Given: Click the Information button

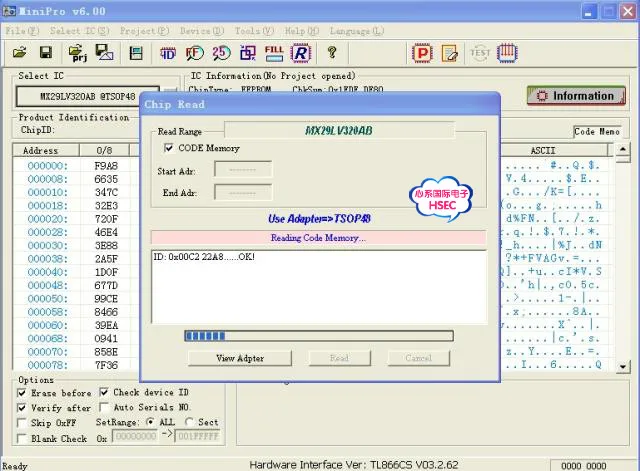Looking at the screenshot, I should point(576,96).
